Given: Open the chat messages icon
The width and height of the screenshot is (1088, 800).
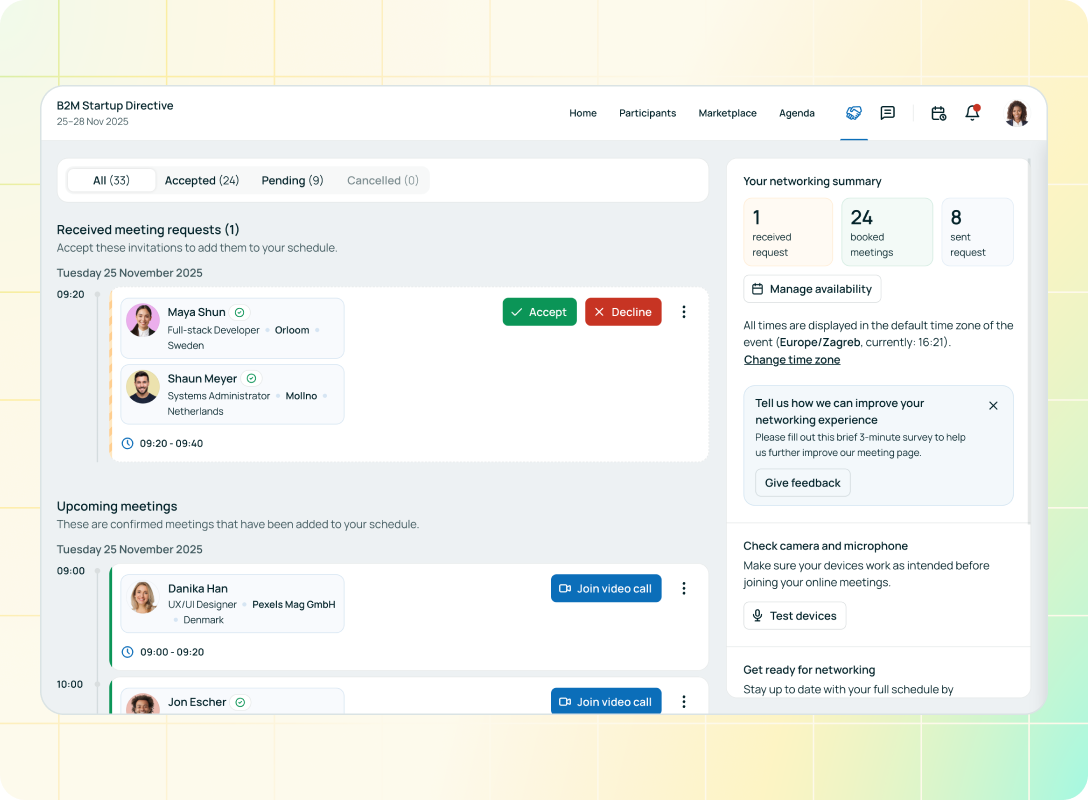Looking at the screenshot, I should pyautogui.click(x=887, y=113).
